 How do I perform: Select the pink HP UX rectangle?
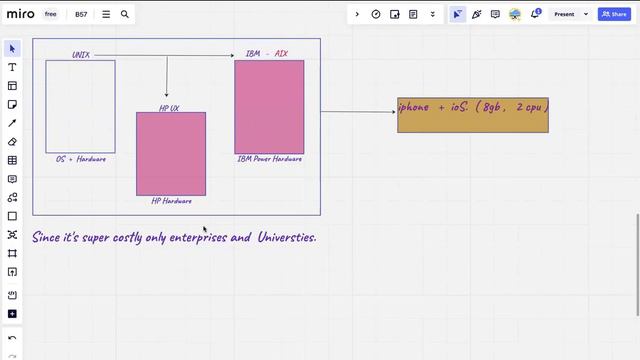pyautogui.click(x=171, y=154)
